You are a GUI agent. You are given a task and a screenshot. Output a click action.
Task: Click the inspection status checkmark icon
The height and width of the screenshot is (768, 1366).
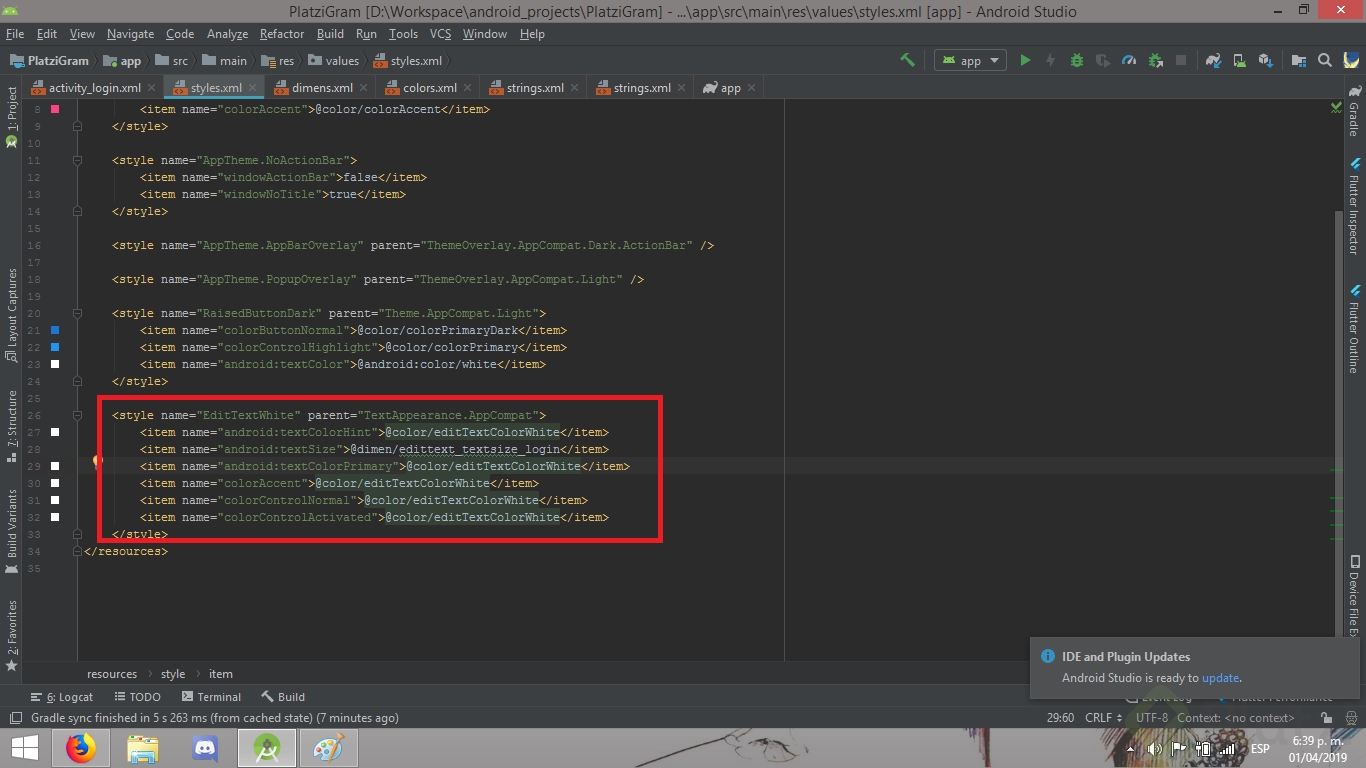(x=1336, y=107)
